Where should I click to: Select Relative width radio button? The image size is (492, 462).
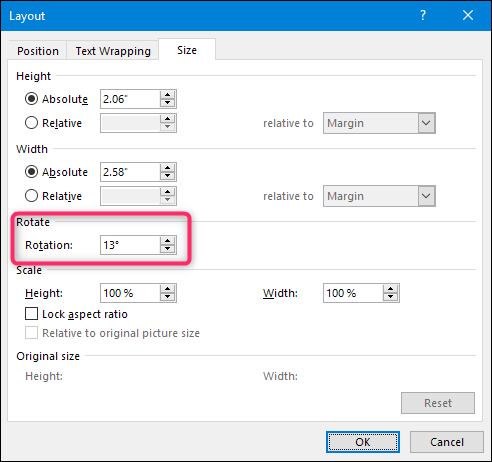(31, 196)
